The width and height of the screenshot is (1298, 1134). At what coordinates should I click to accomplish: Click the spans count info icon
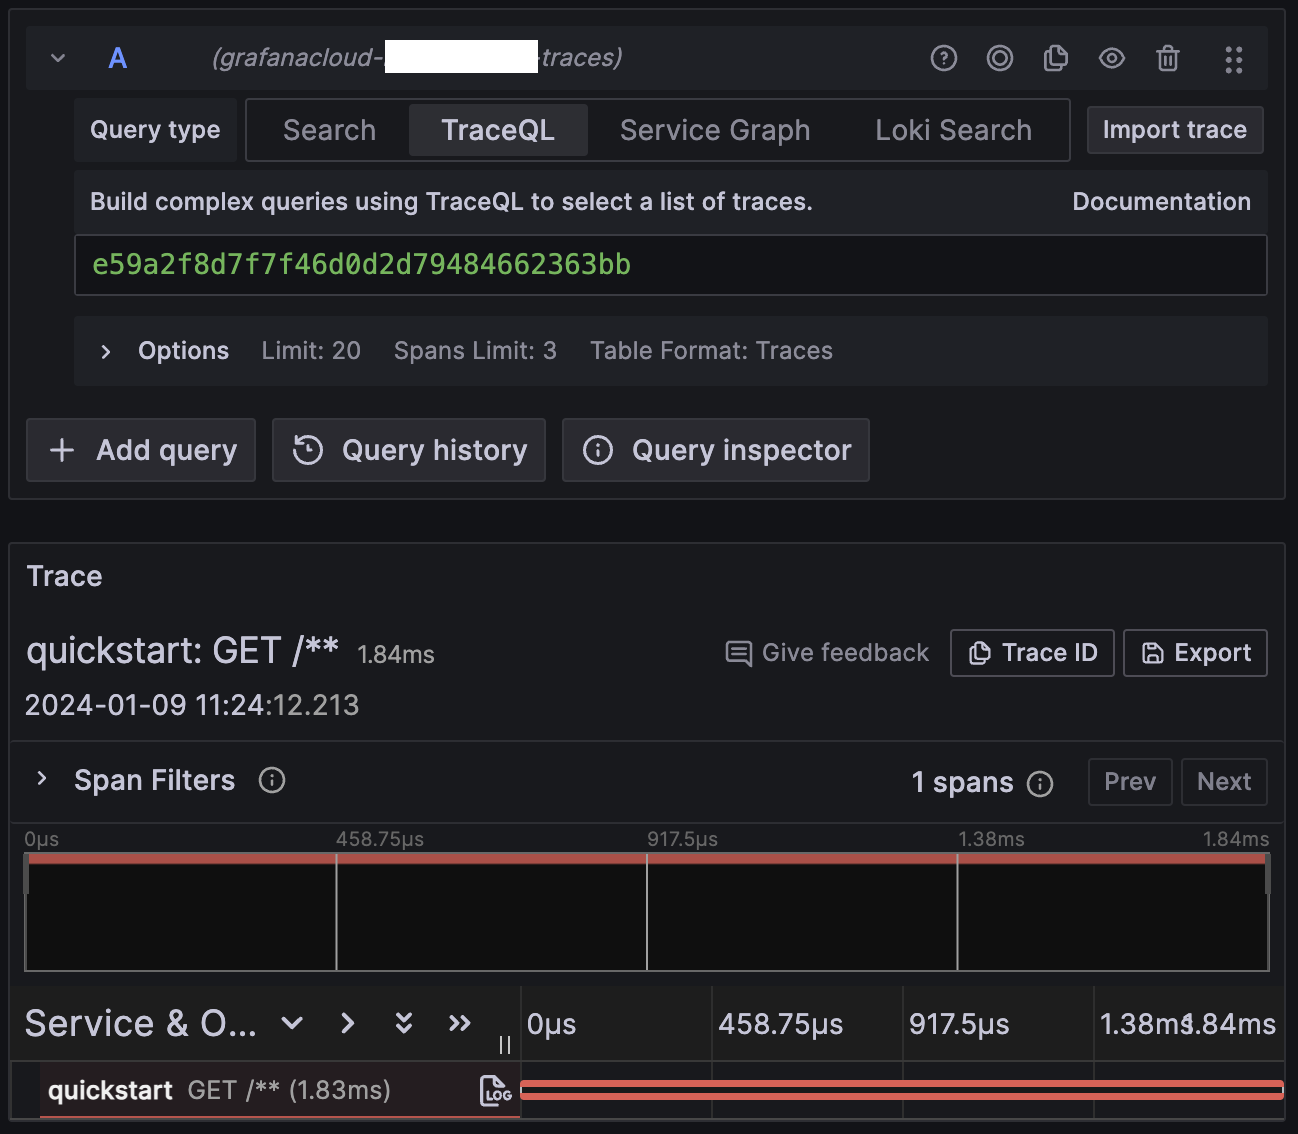click(x=1040, y=783)
